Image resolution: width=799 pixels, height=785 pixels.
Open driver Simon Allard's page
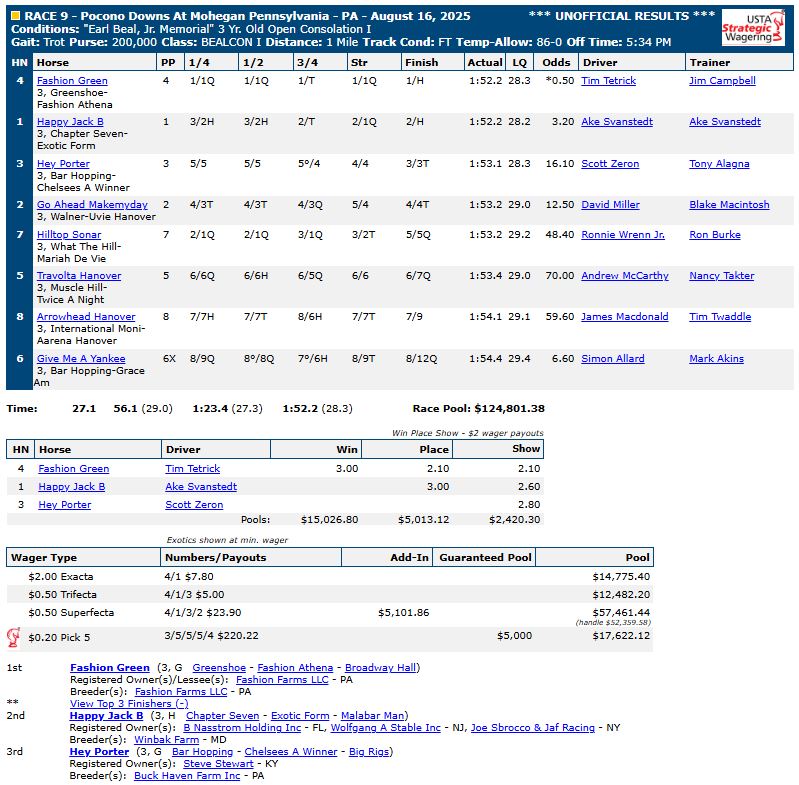click(x=612, y=359)
